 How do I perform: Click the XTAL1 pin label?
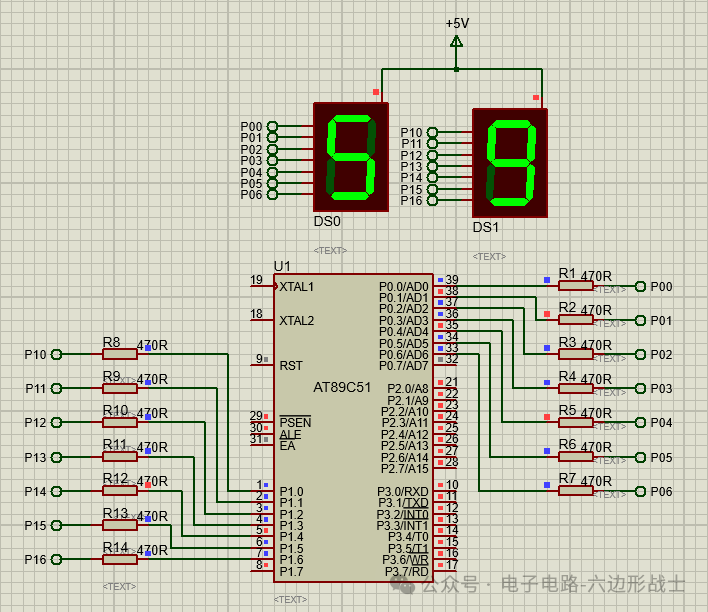[x=296, y=287]
